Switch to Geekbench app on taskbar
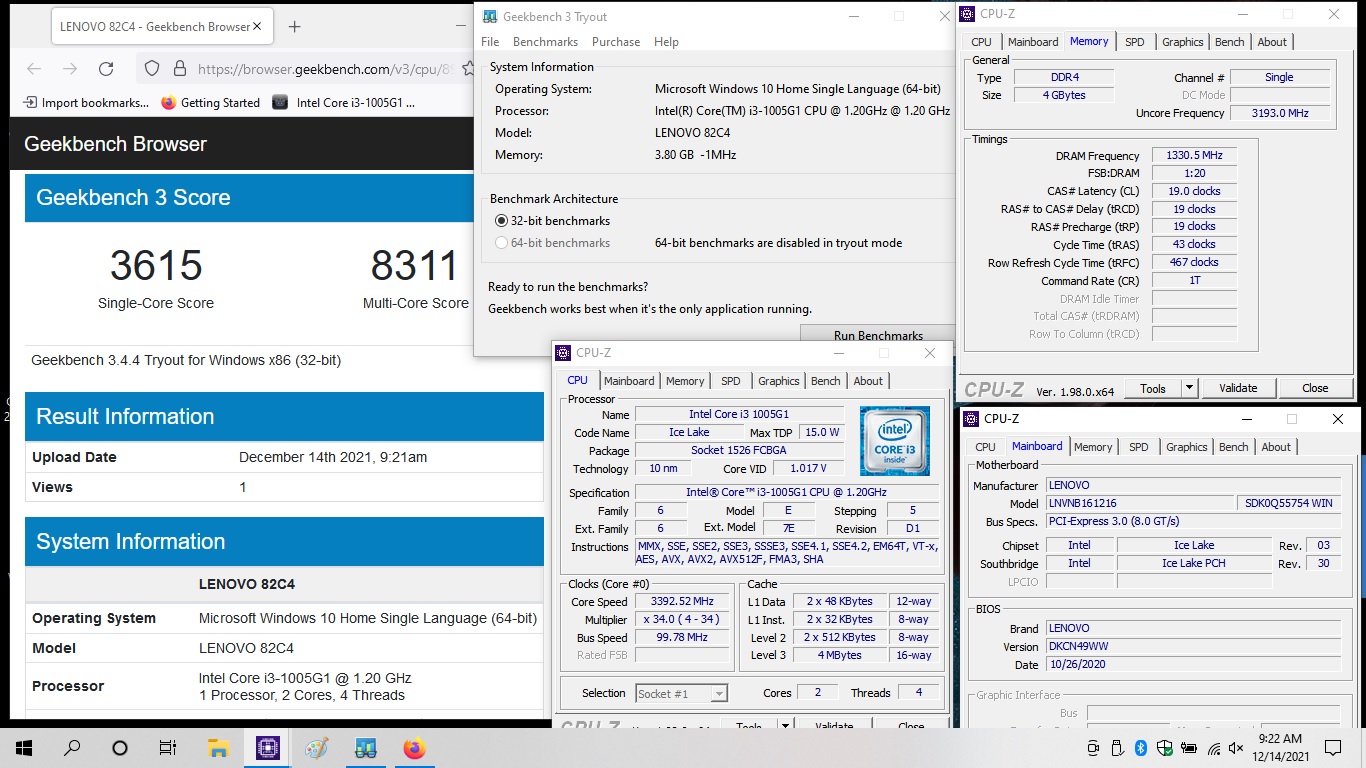The image size is (1366, 768). point(365,748)
